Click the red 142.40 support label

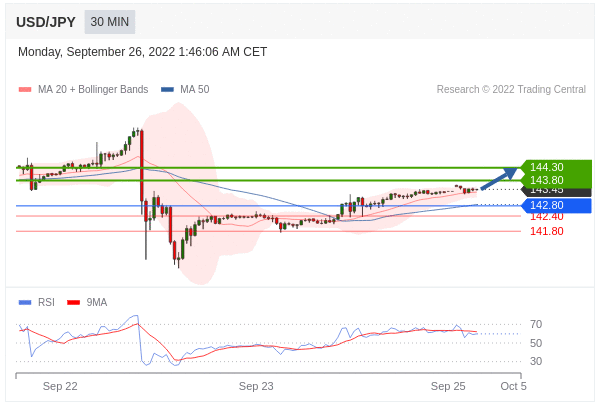(547, 217)
